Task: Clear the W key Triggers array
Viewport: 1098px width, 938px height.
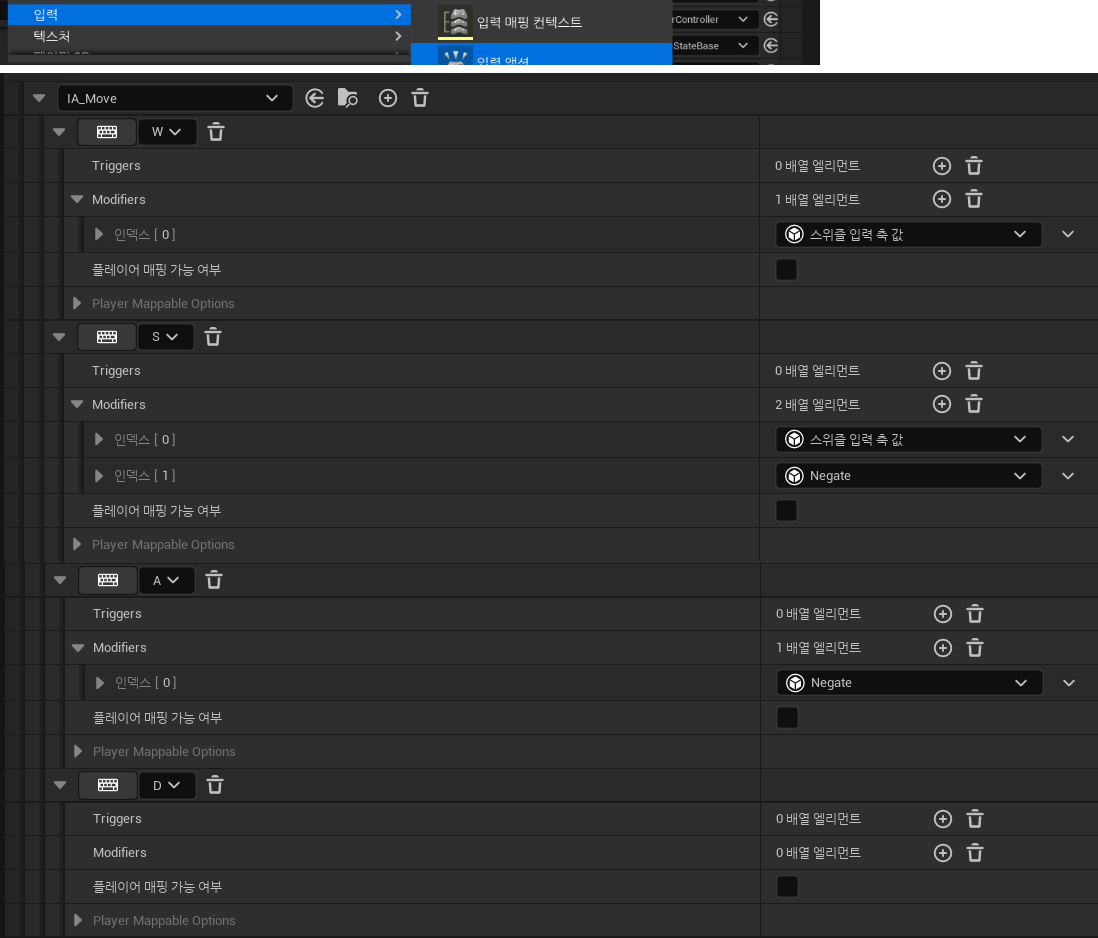Action: [974, 166]
